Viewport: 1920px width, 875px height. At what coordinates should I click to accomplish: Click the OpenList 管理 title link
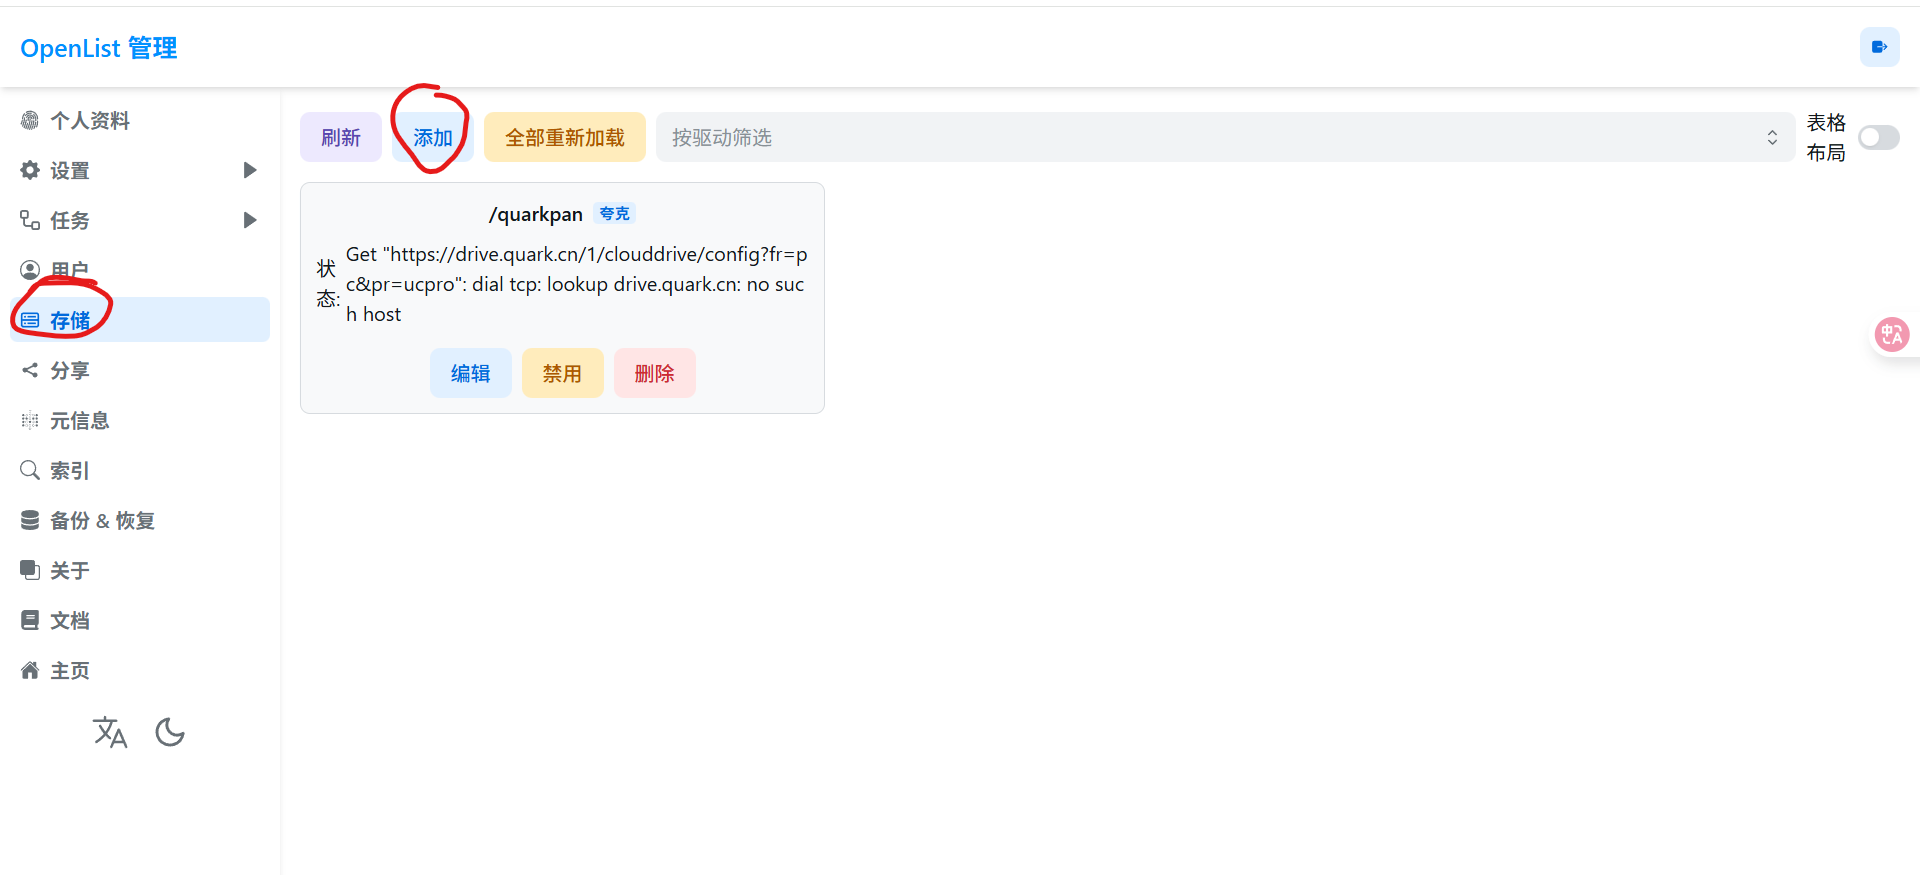click(99, 48)
